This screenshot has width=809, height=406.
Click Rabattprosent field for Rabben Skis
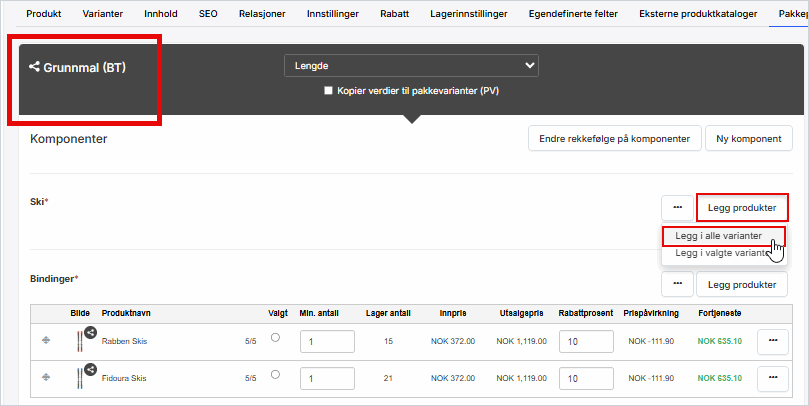point(585,341)
